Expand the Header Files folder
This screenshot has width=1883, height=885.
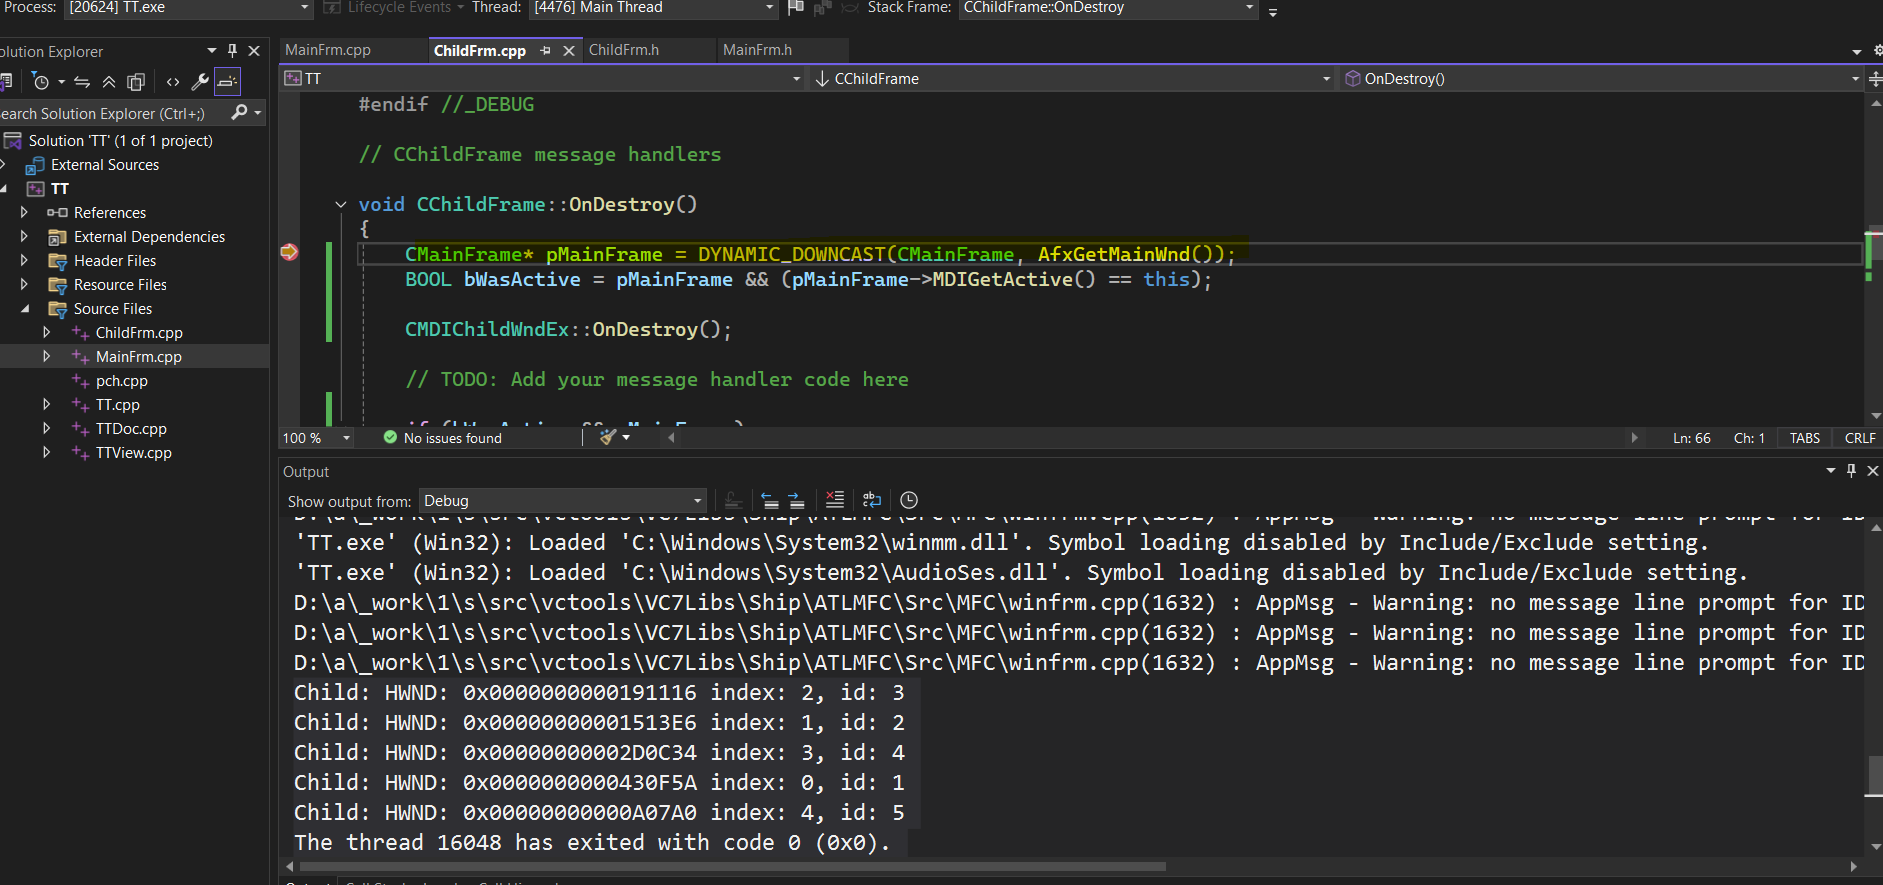(24, 260)
